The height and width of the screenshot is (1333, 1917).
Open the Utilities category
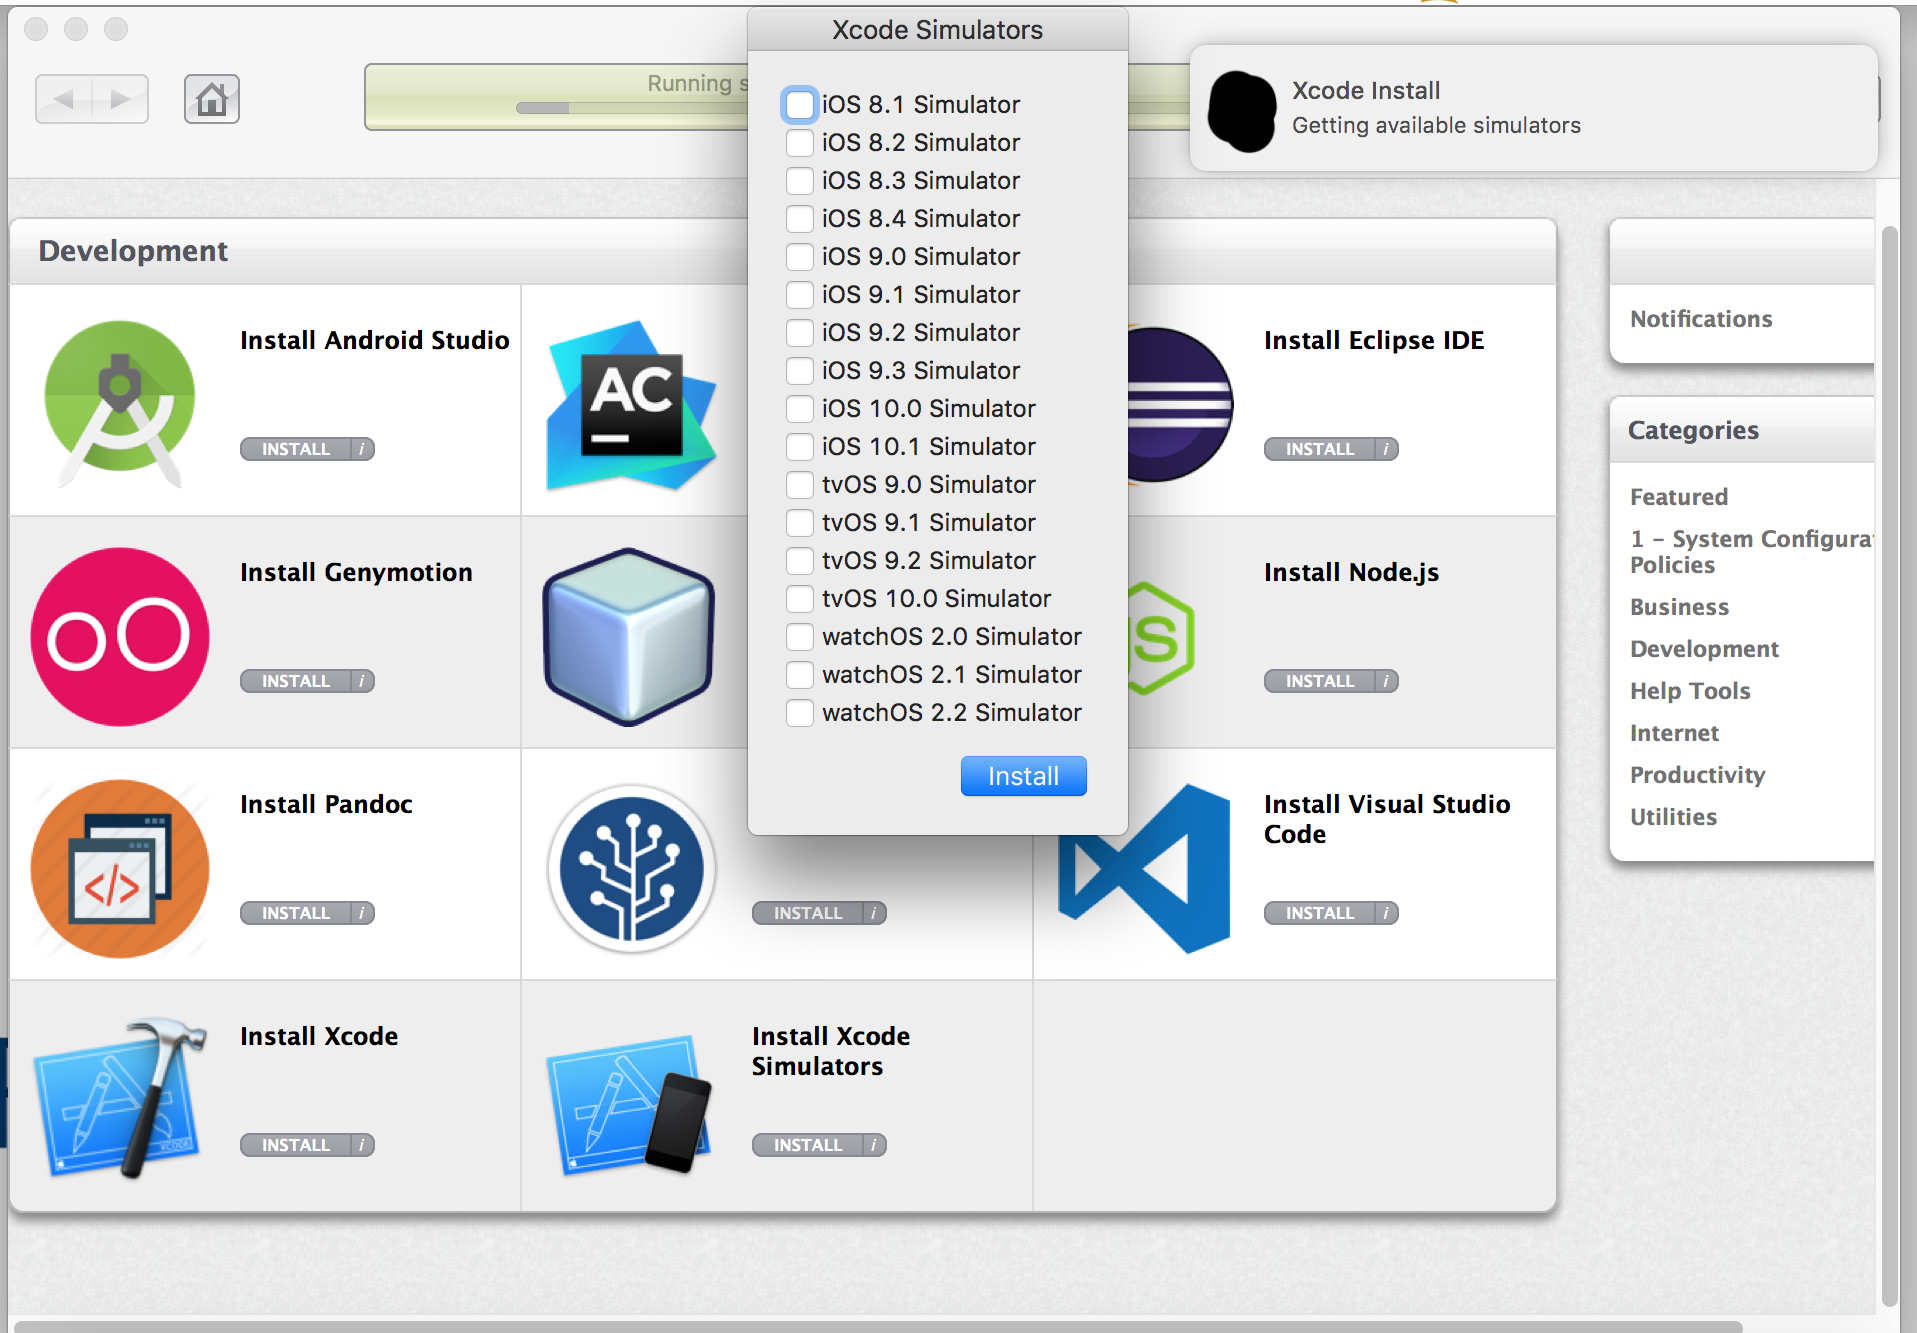click(1673, 817)
